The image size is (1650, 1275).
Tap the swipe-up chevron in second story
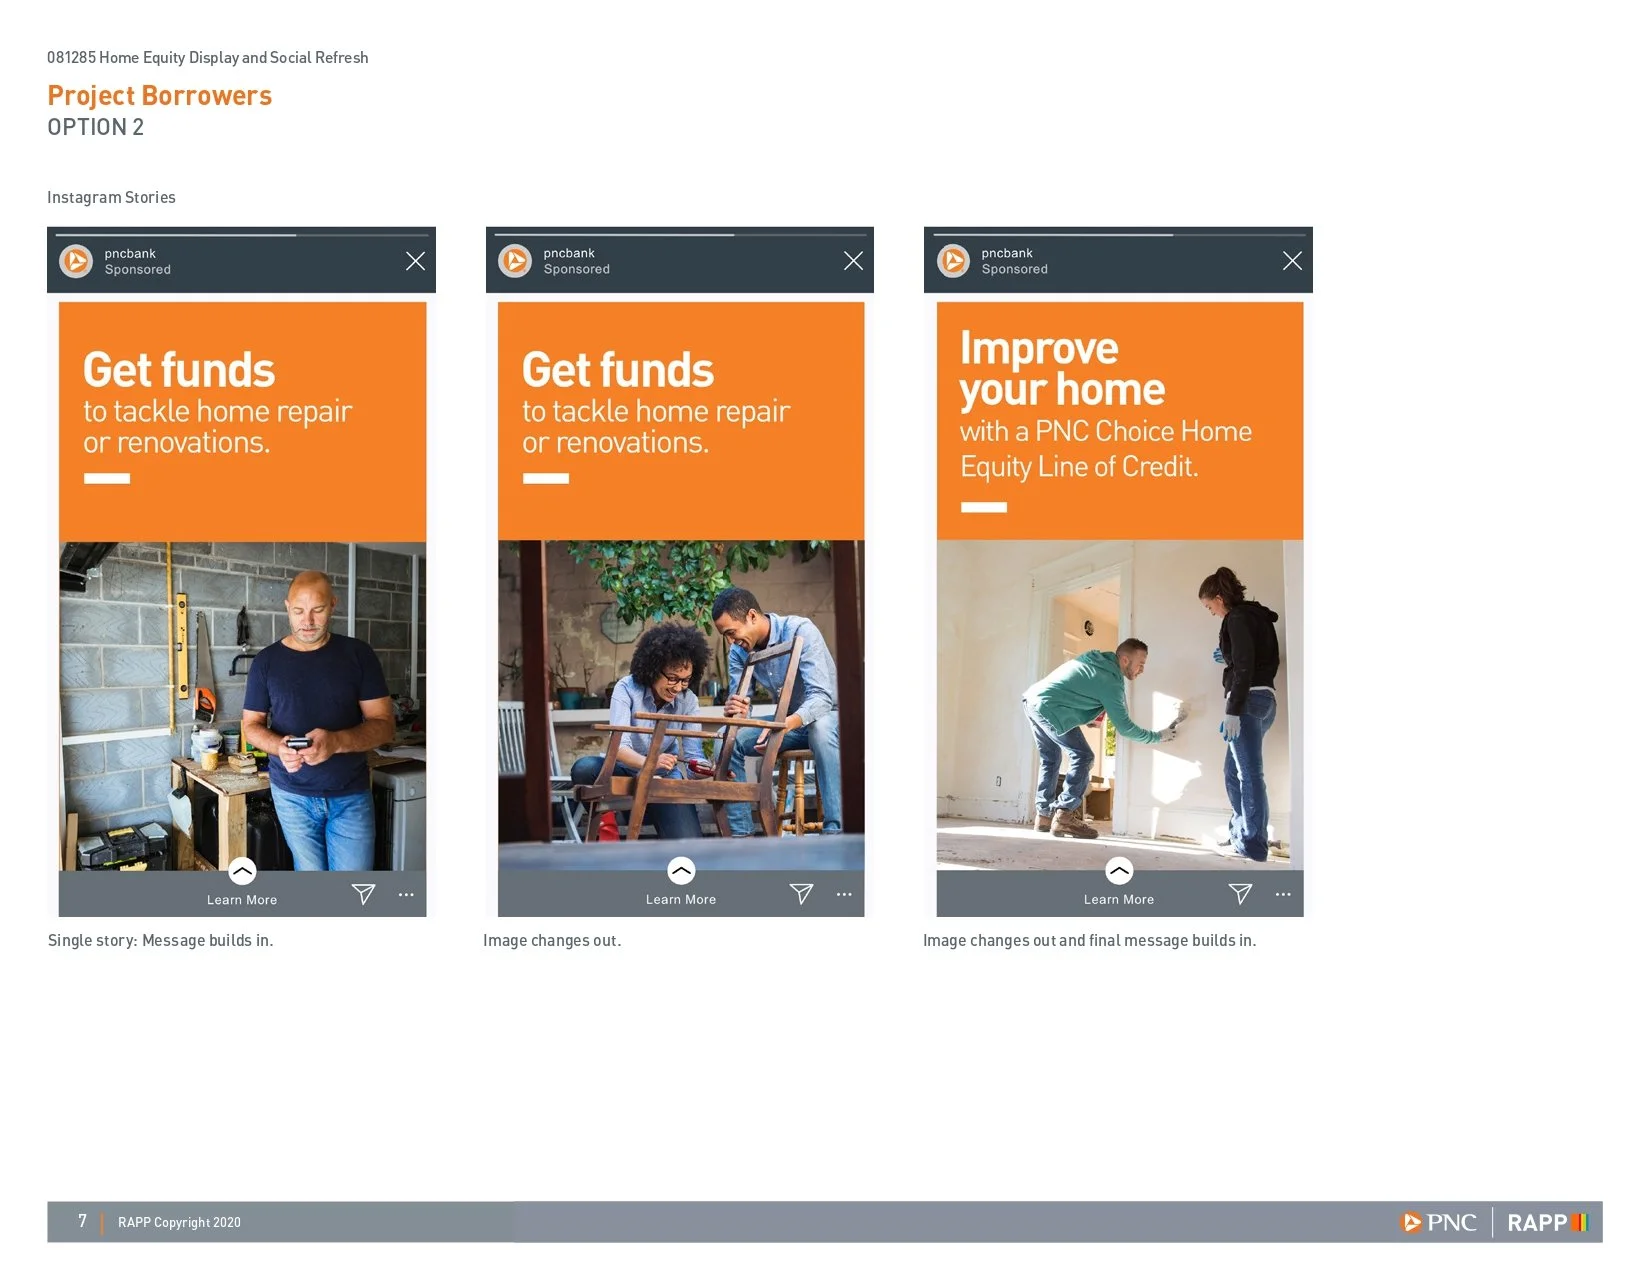pos(681,871)
